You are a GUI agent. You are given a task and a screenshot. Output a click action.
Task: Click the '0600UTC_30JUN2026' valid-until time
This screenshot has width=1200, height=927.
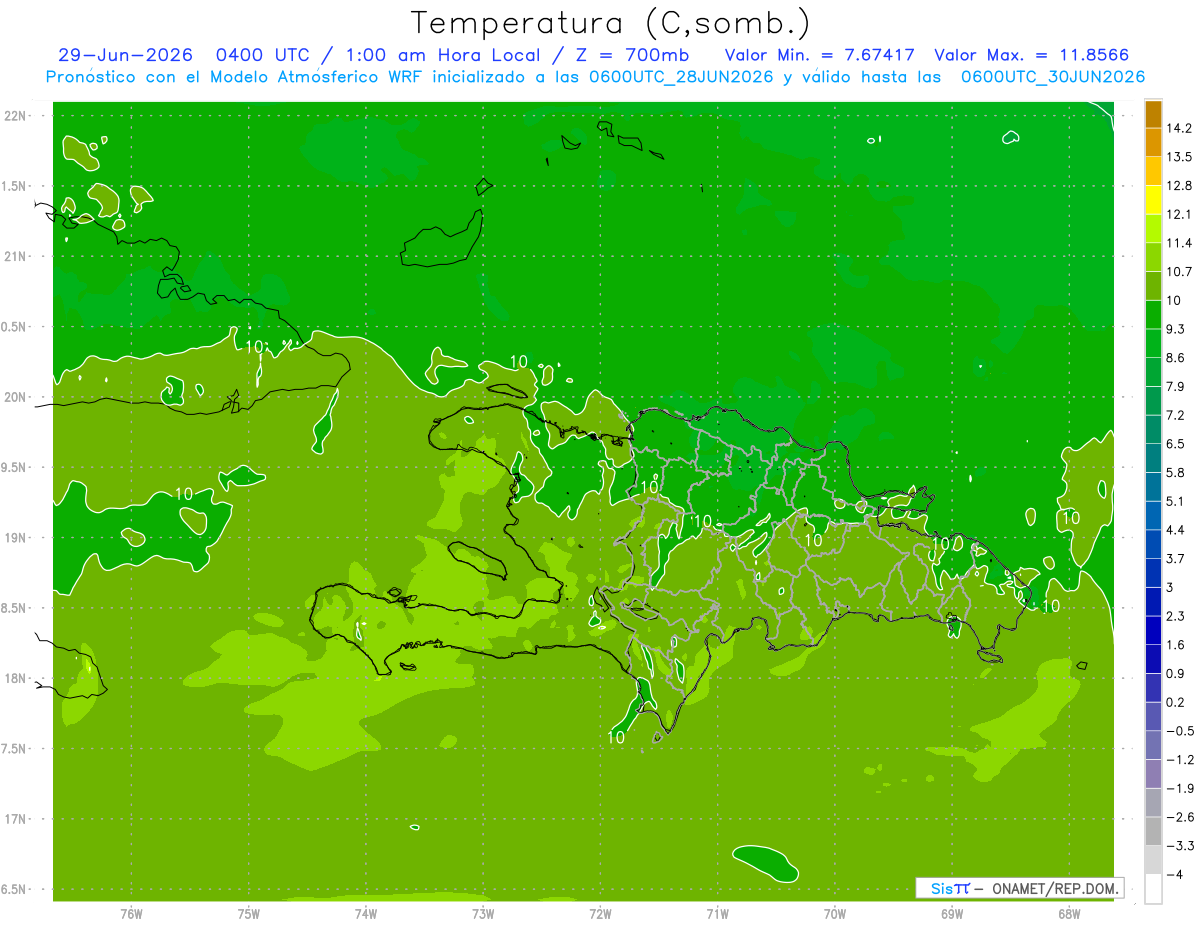1052,76
